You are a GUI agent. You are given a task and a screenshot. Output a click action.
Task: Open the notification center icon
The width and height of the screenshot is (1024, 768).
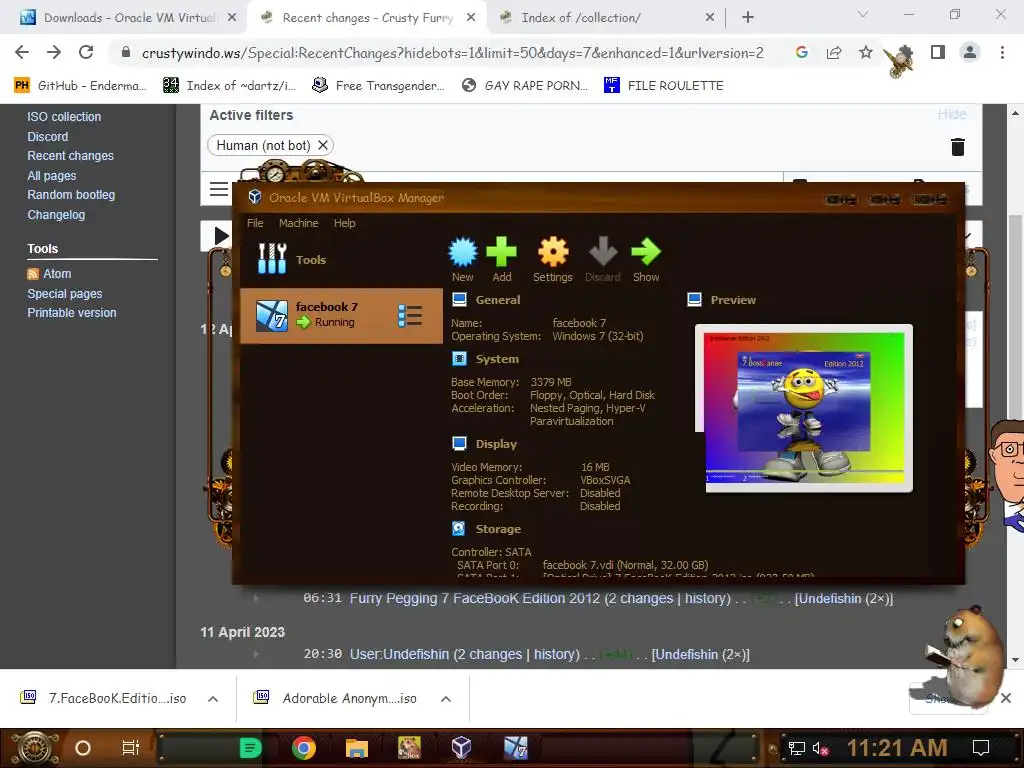pos(981,748)
